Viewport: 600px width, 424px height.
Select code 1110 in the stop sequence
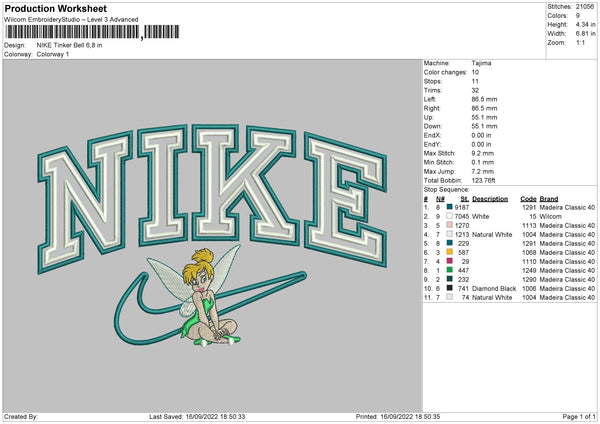(x=529, y=261)
